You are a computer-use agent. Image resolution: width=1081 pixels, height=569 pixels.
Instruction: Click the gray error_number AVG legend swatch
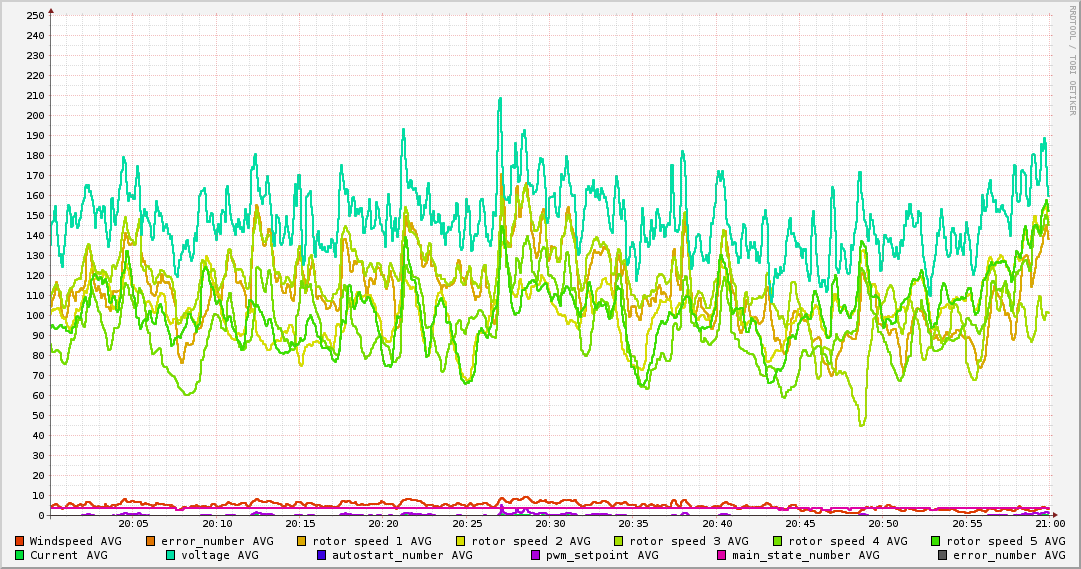pos(942,555)
